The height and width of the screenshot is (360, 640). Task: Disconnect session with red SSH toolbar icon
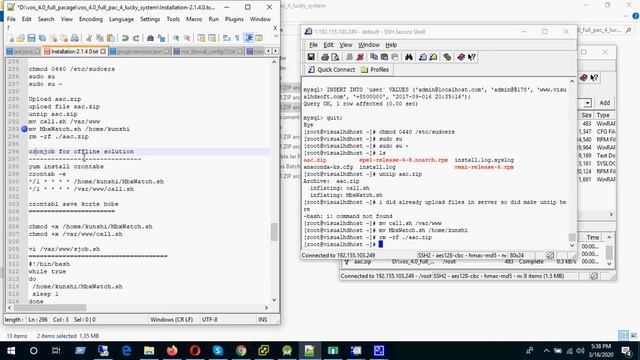(x=360, y=57)
